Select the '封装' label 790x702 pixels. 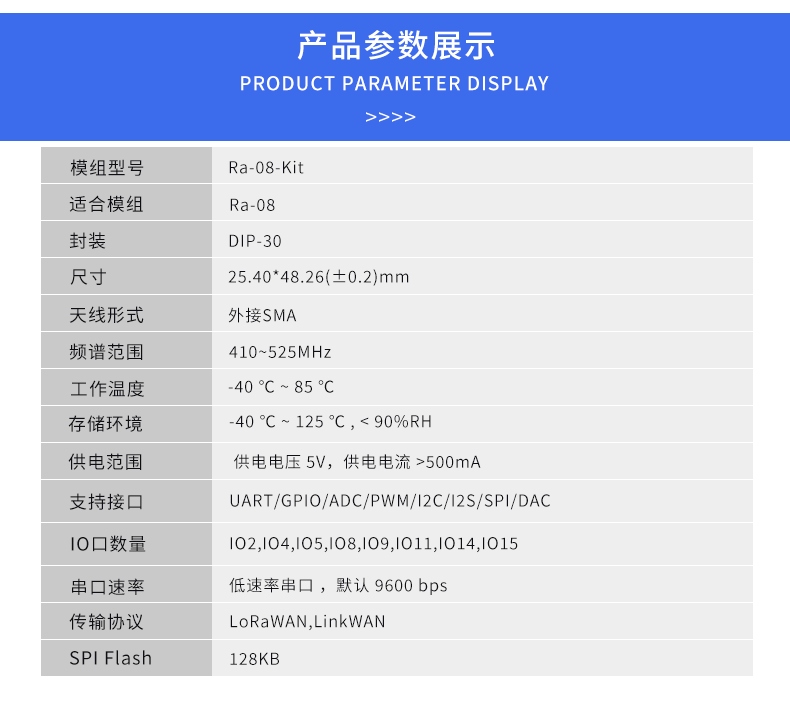[88, 241]
